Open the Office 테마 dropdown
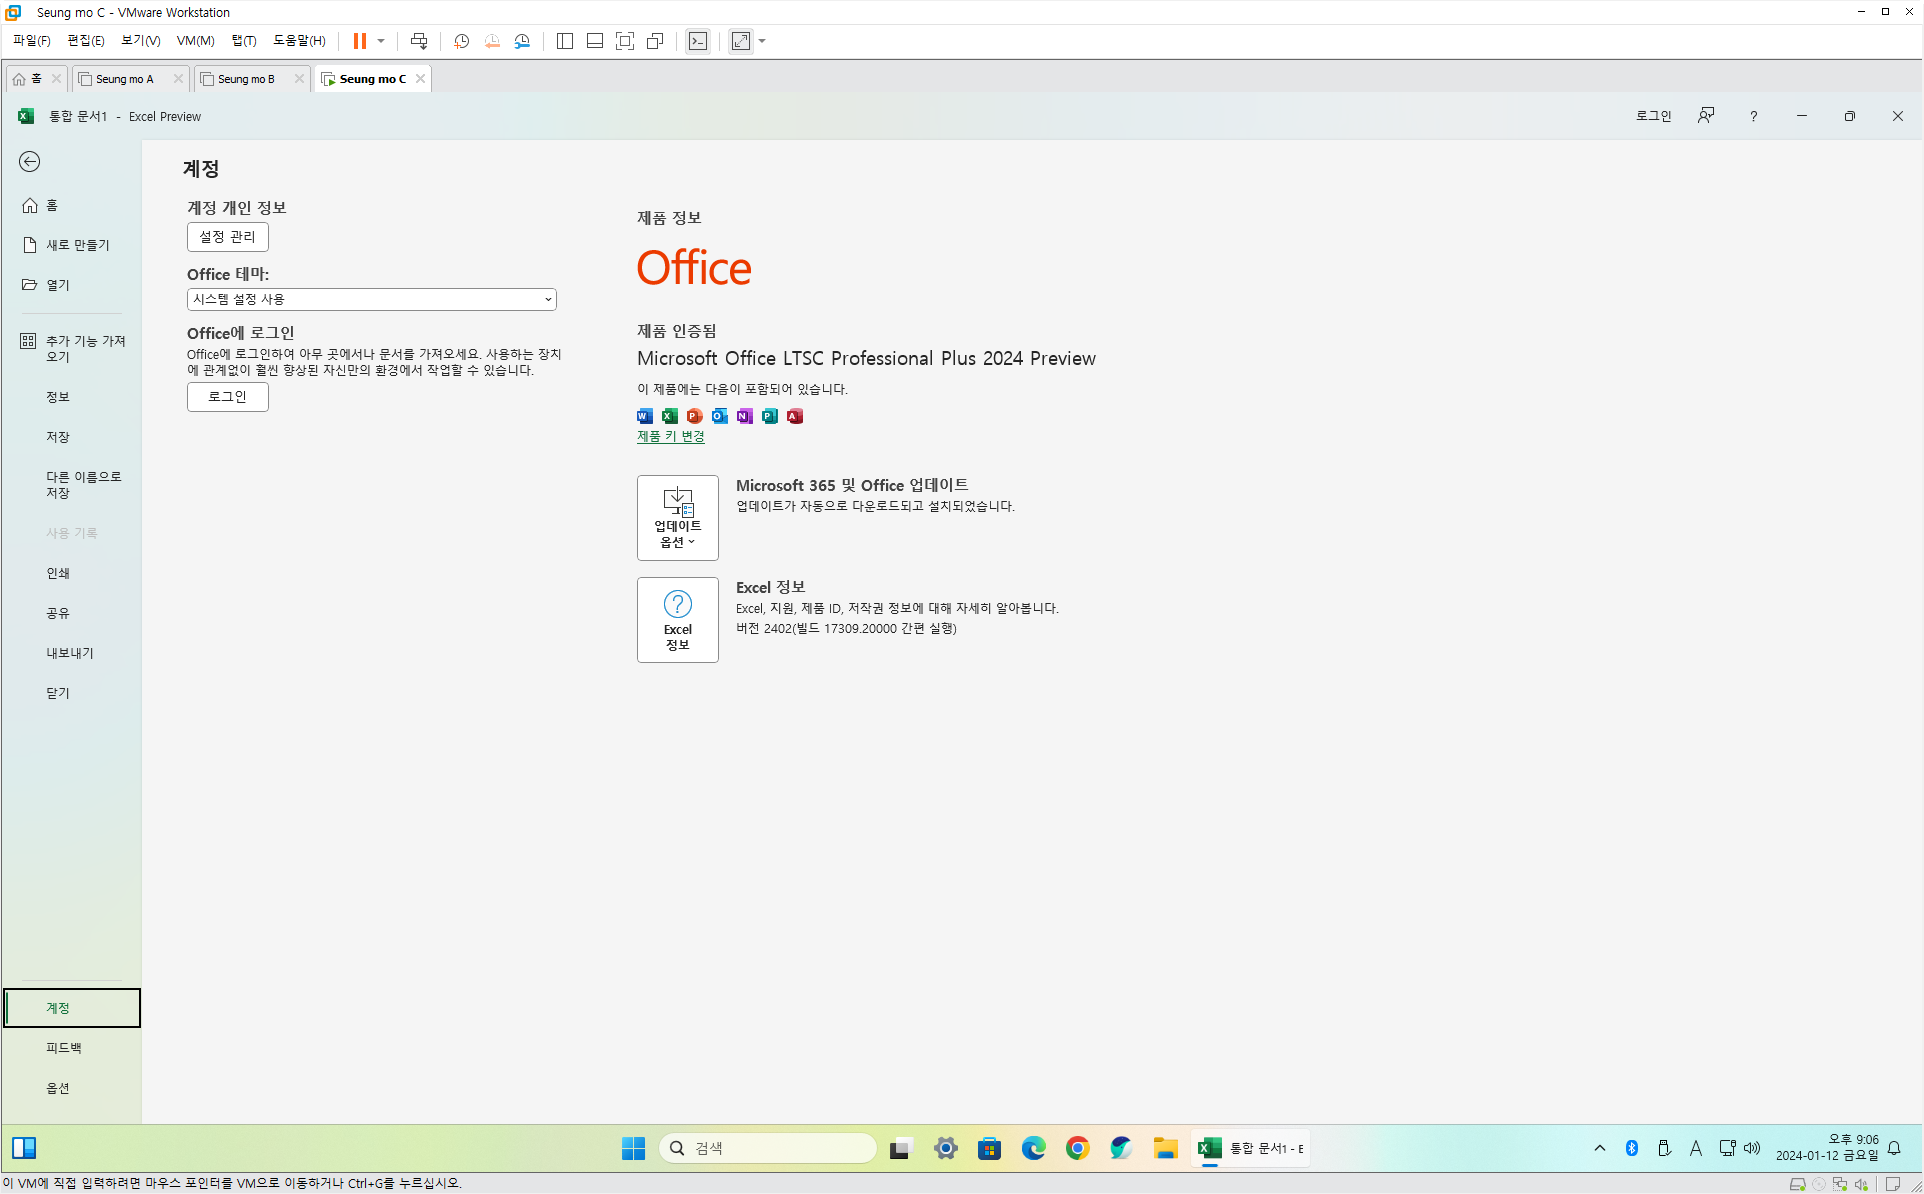The image size is (1924, 1194). [x=371, y=299]
